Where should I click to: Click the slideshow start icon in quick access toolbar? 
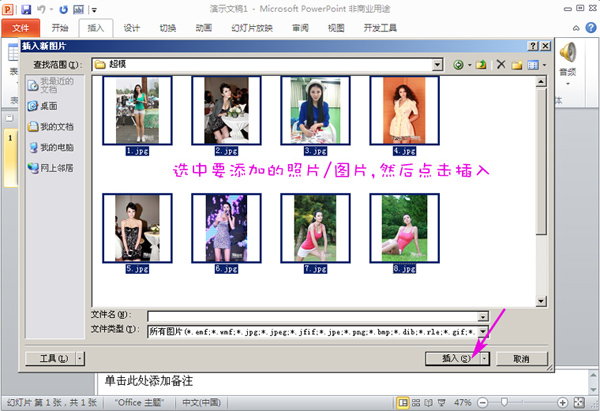click(x=78, y=9)
